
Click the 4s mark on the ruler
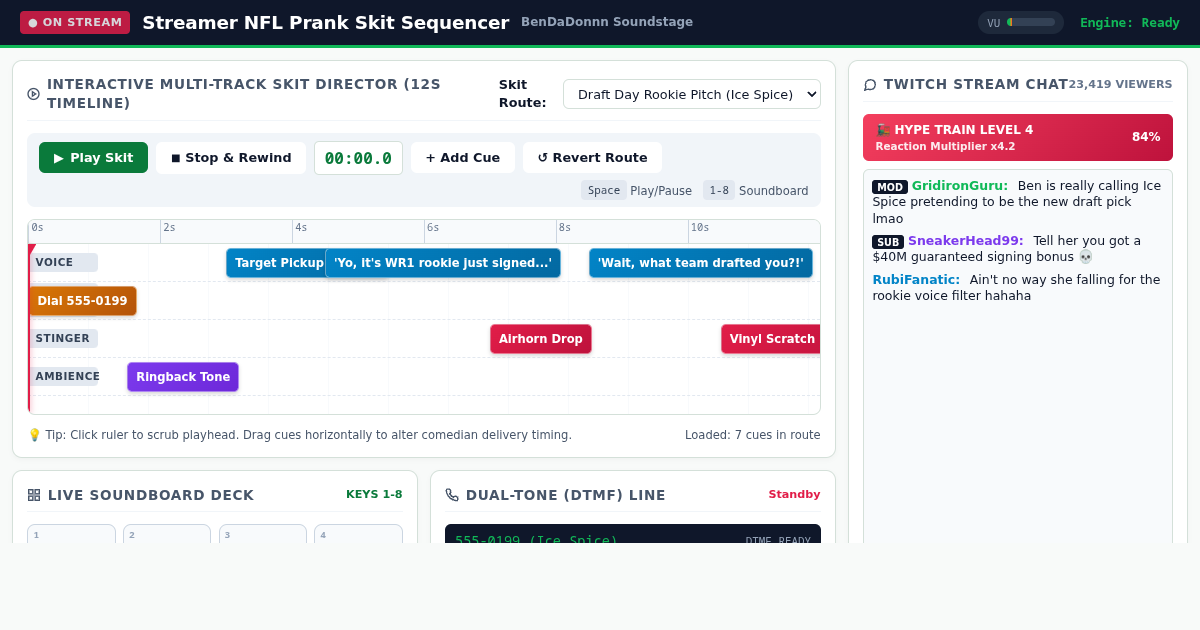(x=301, y=228)
